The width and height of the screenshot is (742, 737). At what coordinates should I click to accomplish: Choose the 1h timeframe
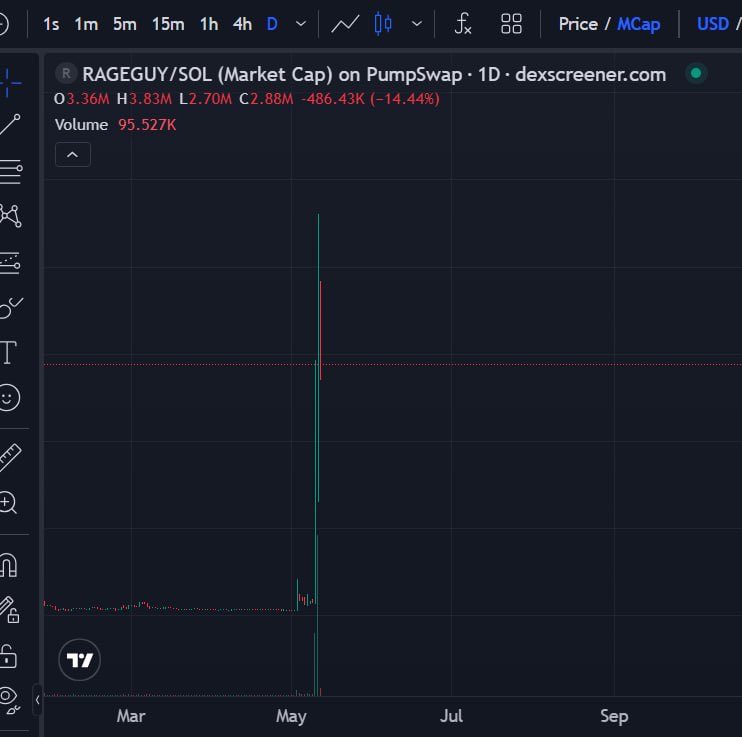pyautogui.click(x=209, y=24)
